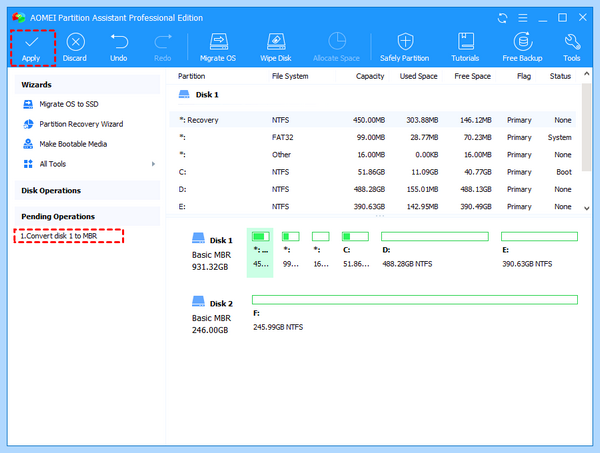Collapse the Pending Operations section

pos(87,217)
